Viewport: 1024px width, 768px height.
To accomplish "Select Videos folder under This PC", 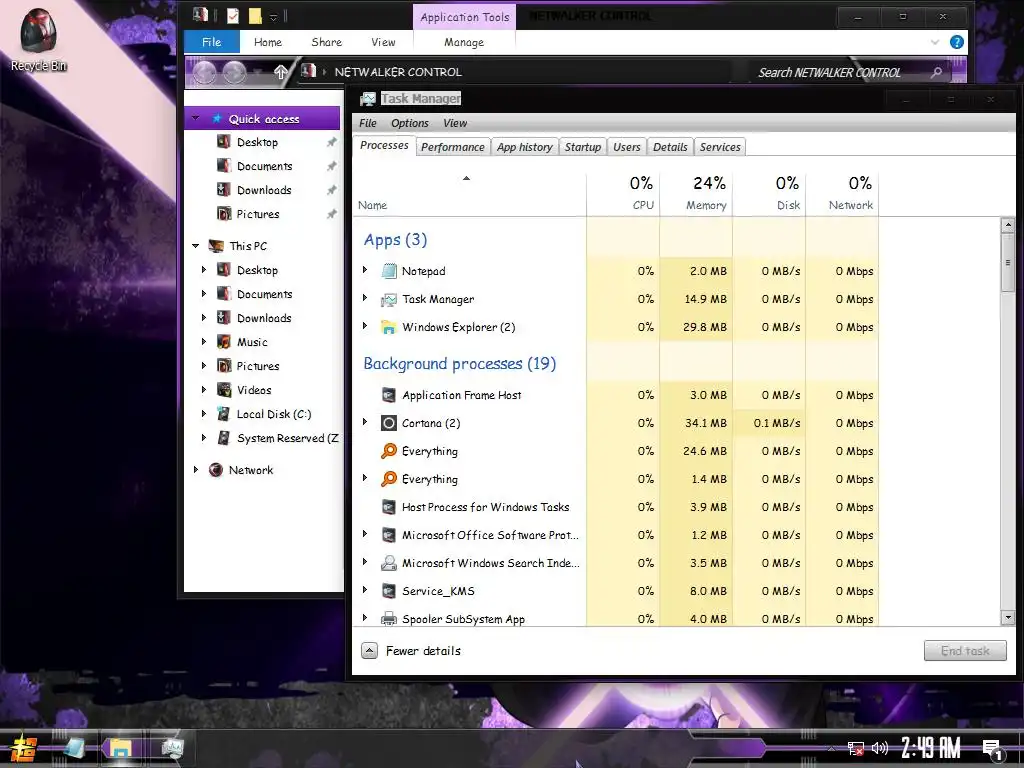I will tap(253, 390).
